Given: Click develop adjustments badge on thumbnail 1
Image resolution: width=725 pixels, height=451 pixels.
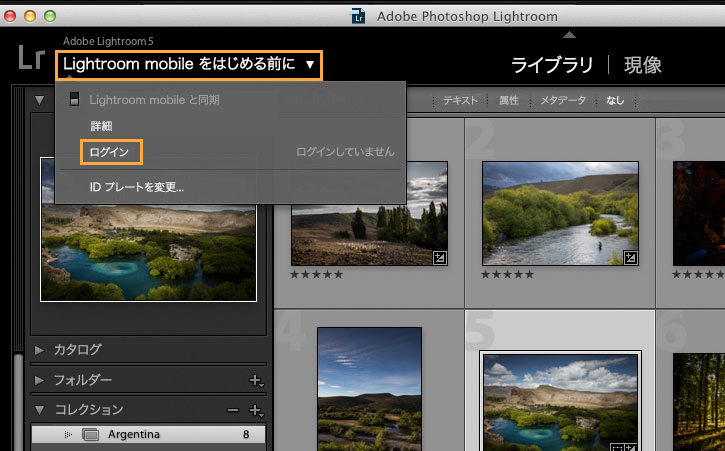Looking at the screenshot, I should [x=439, y=258].
